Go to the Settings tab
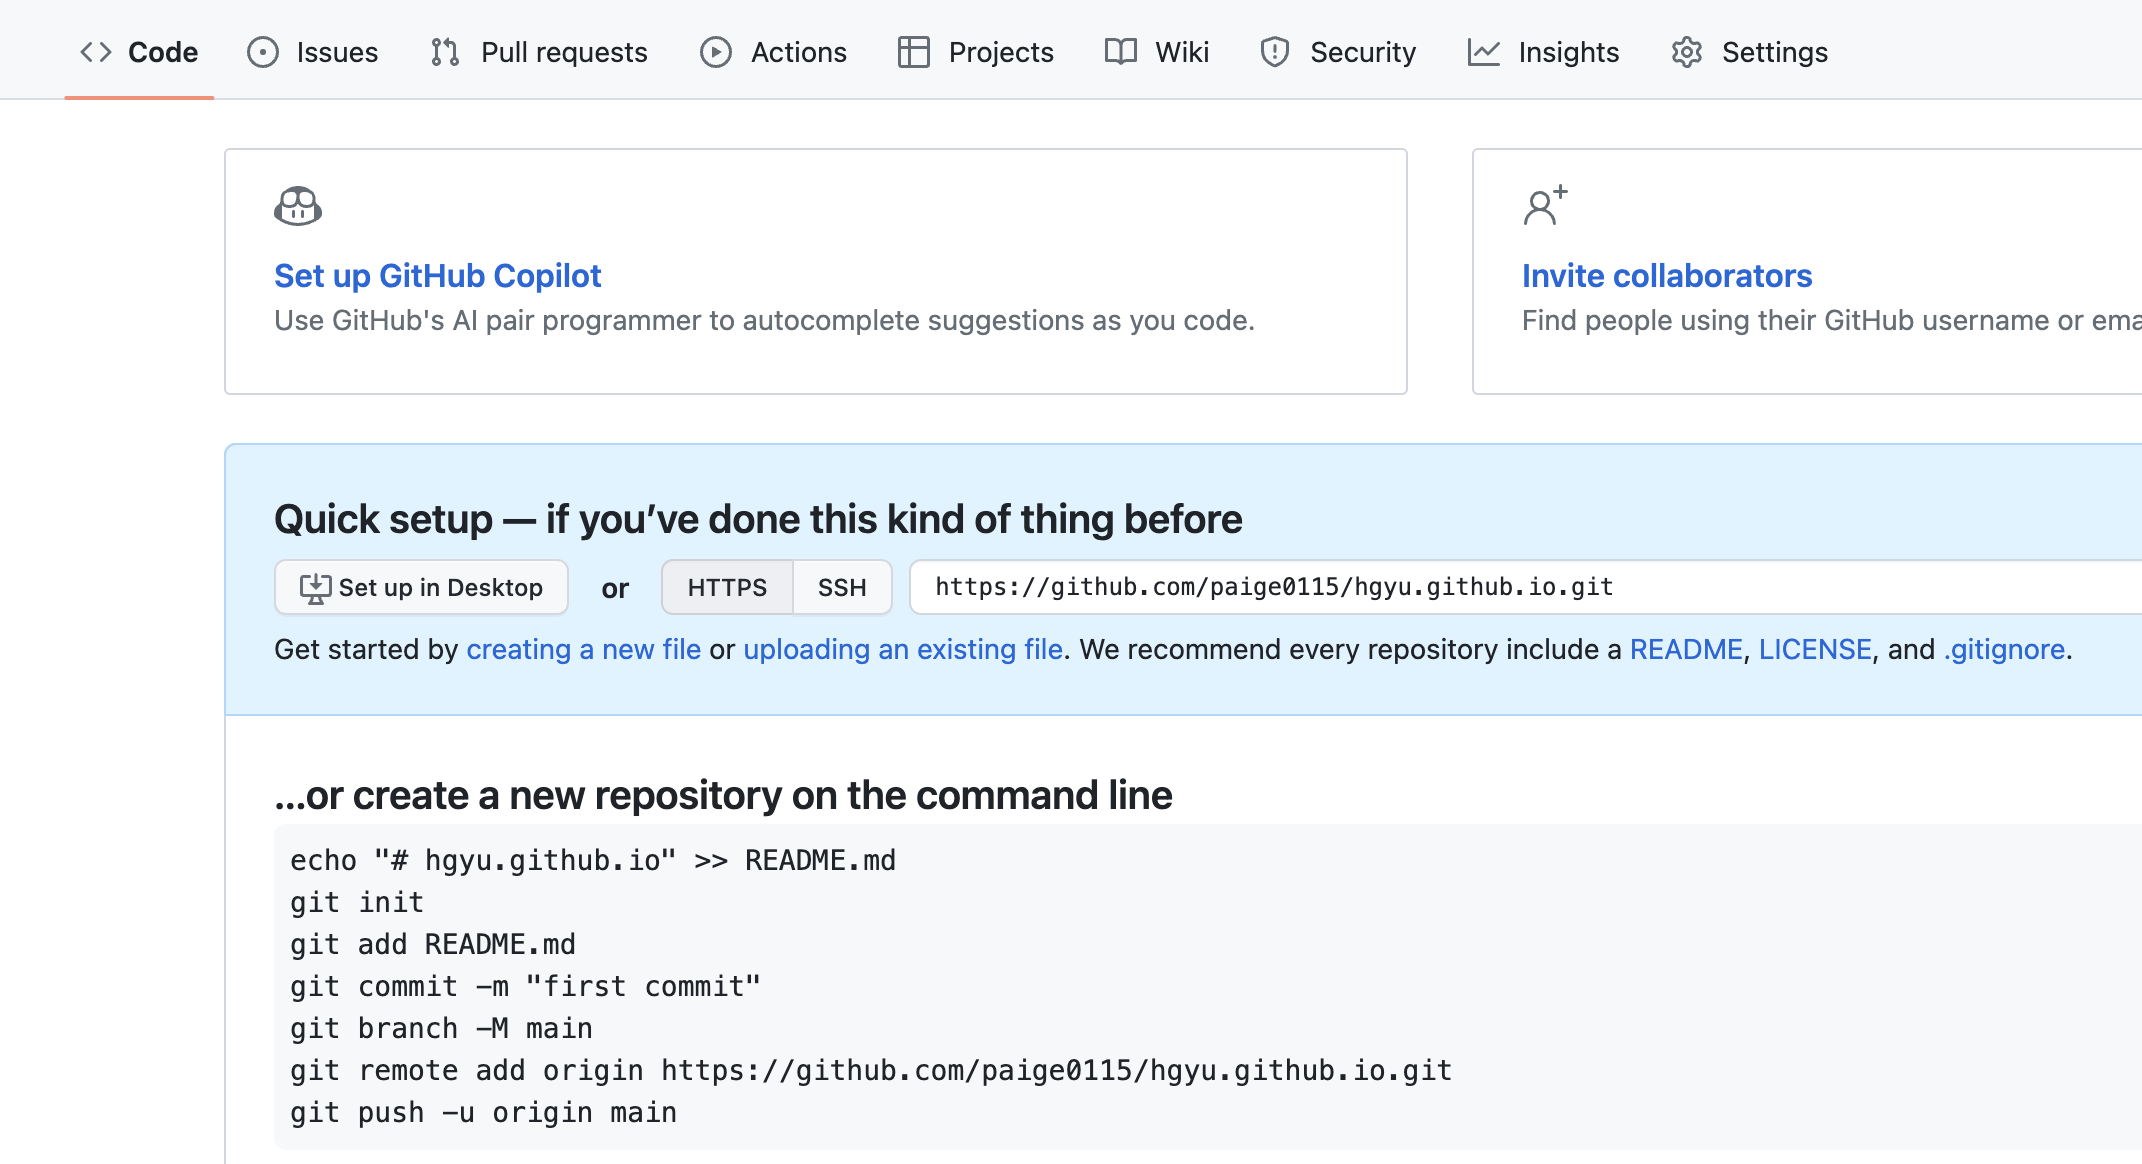The height and width of the screenshot is (1164, 2142). pos(1774,52)
